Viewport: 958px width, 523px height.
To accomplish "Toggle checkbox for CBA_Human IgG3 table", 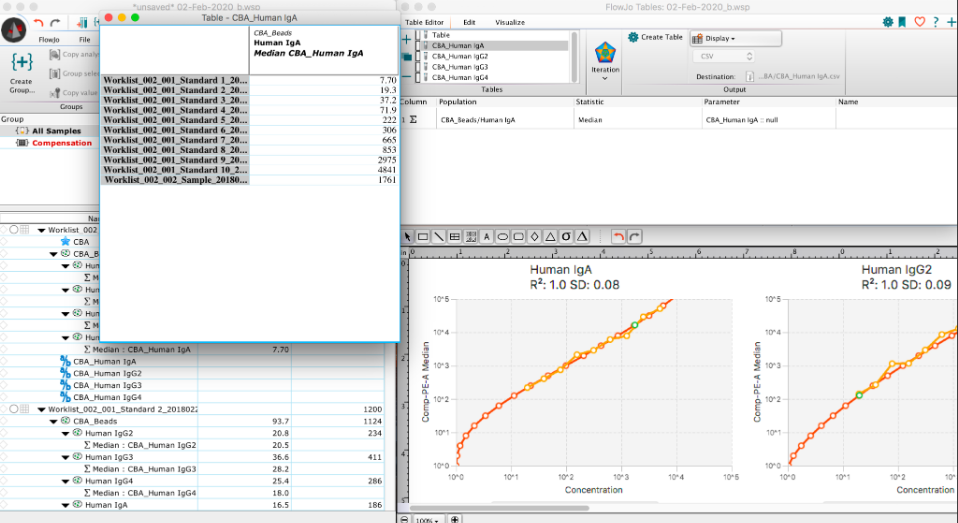I will pos(419,67).
